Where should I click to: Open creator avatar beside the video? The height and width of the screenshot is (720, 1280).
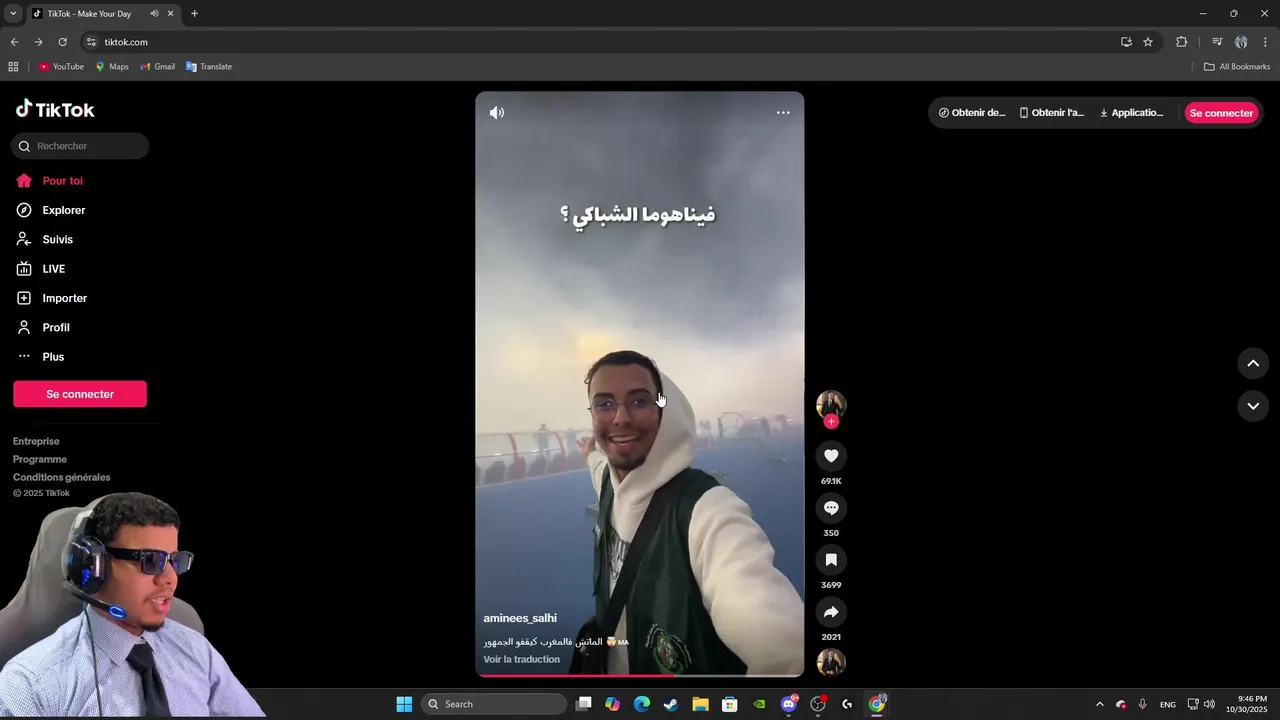coord(831,404)
